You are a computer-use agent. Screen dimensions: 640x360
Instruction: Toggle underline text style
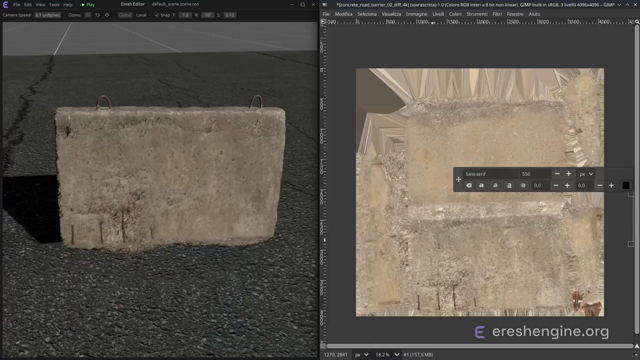coord(509,185)
